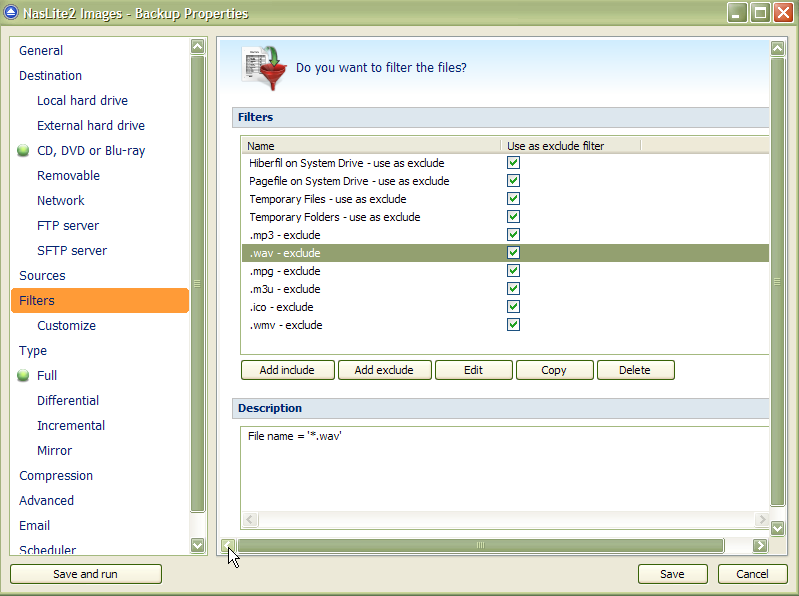Select Removable destination
This screenshot has width=799, height=596.
[x=68, y=176]
